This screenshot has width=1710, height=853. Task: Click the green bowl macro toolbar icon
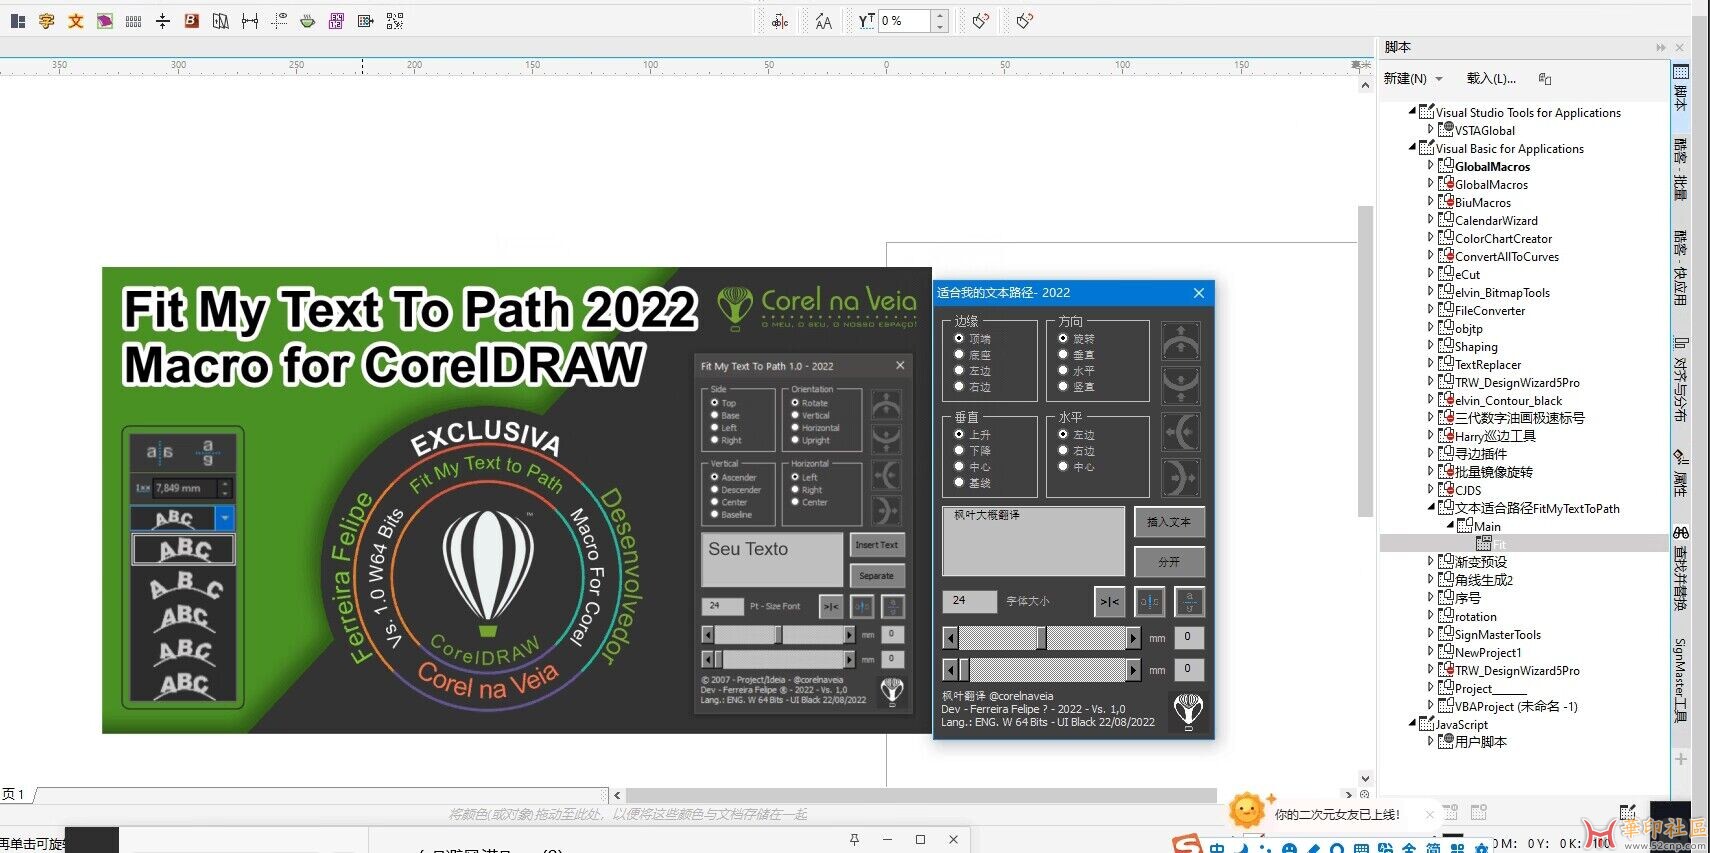tap(308, 21)
